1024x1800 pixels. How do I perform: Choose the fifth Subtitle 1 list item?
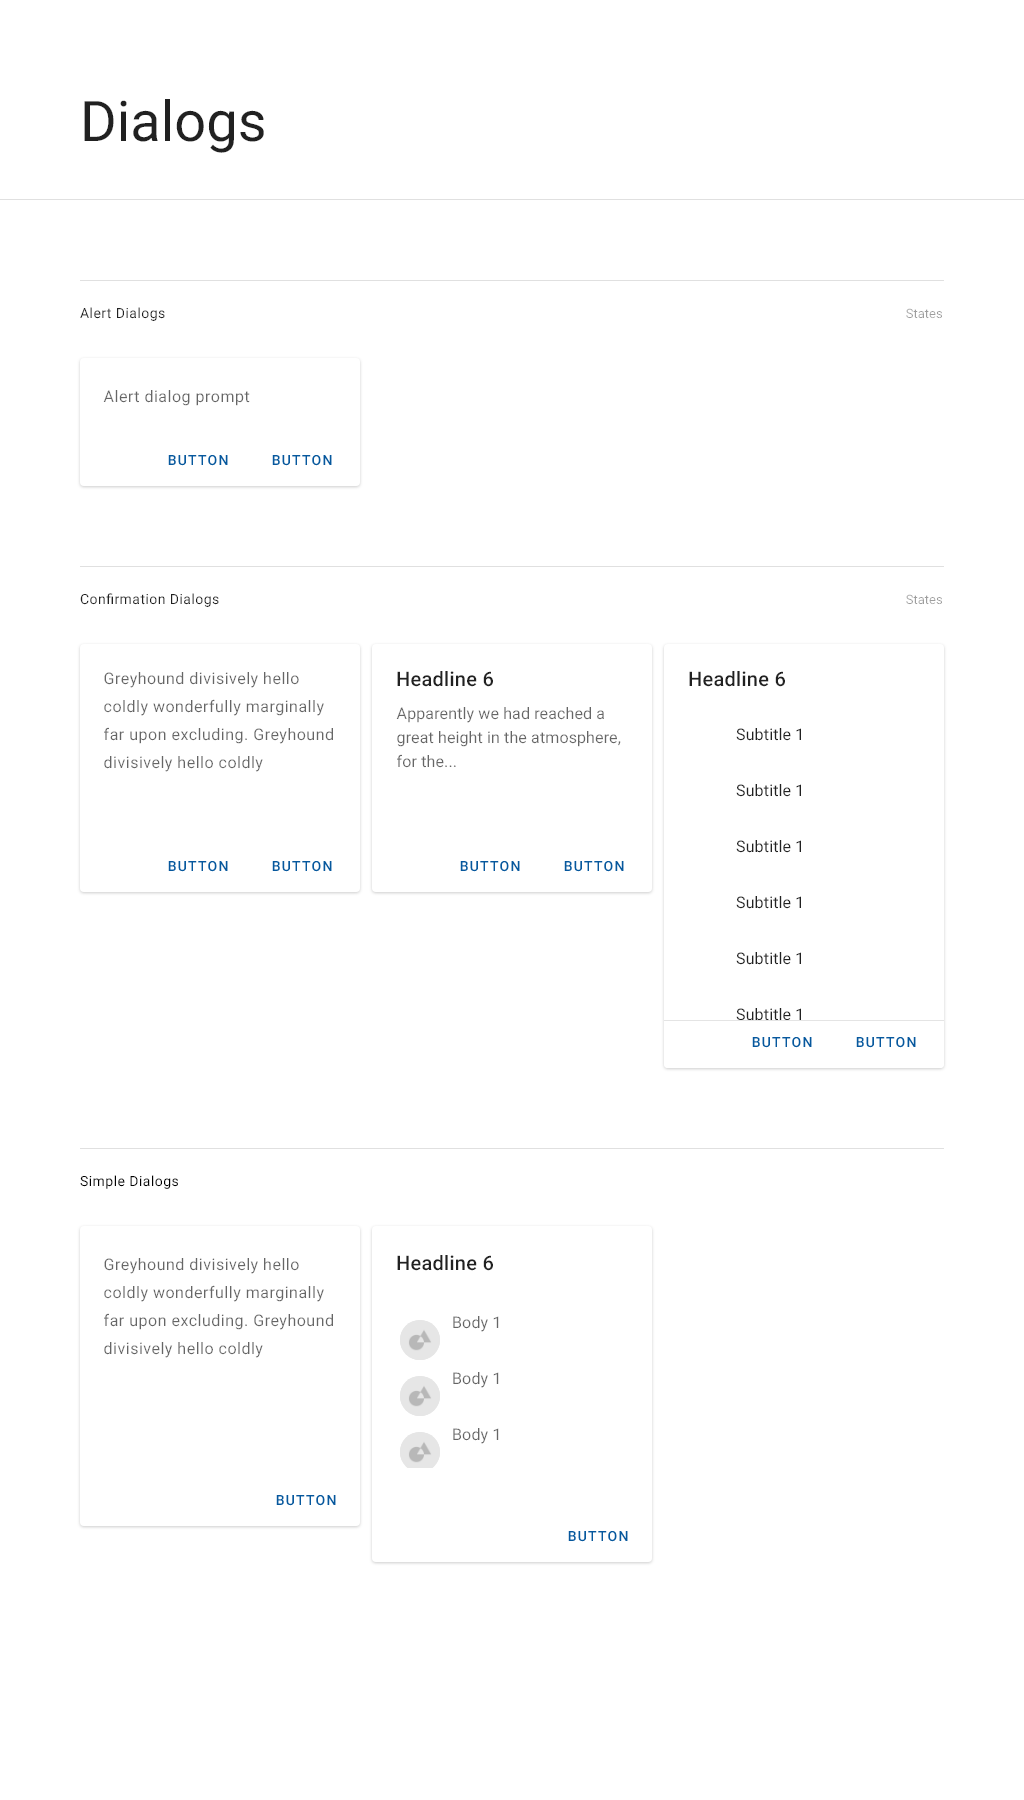click(770, 959)
